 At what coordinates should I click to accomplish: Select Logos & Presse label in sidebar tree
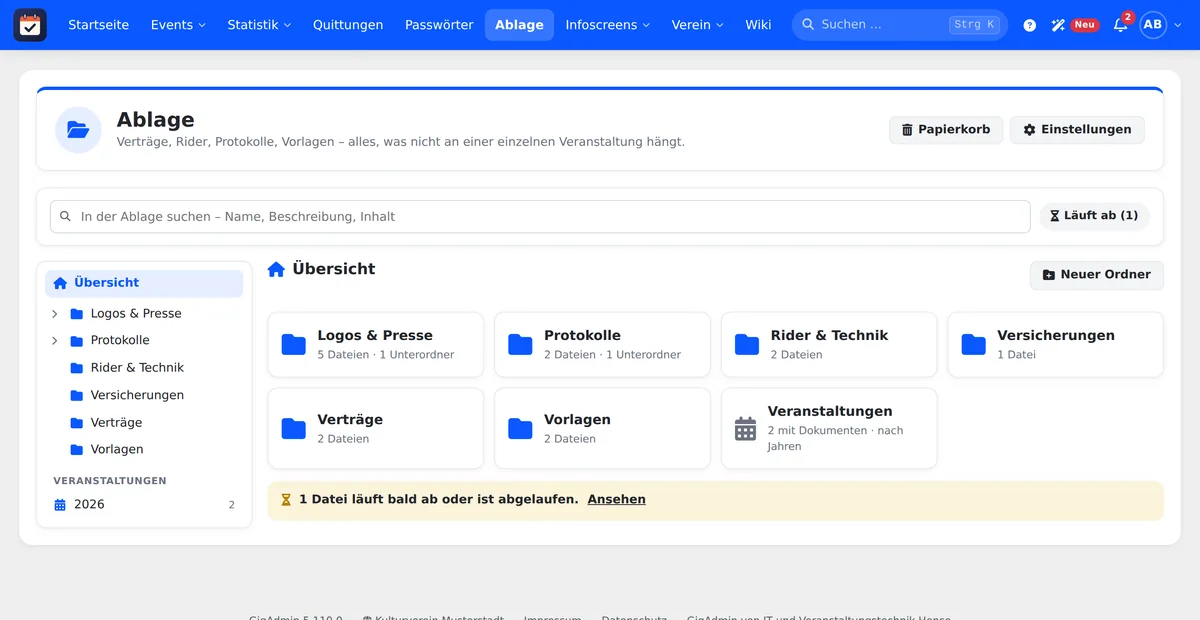(136, 314)
